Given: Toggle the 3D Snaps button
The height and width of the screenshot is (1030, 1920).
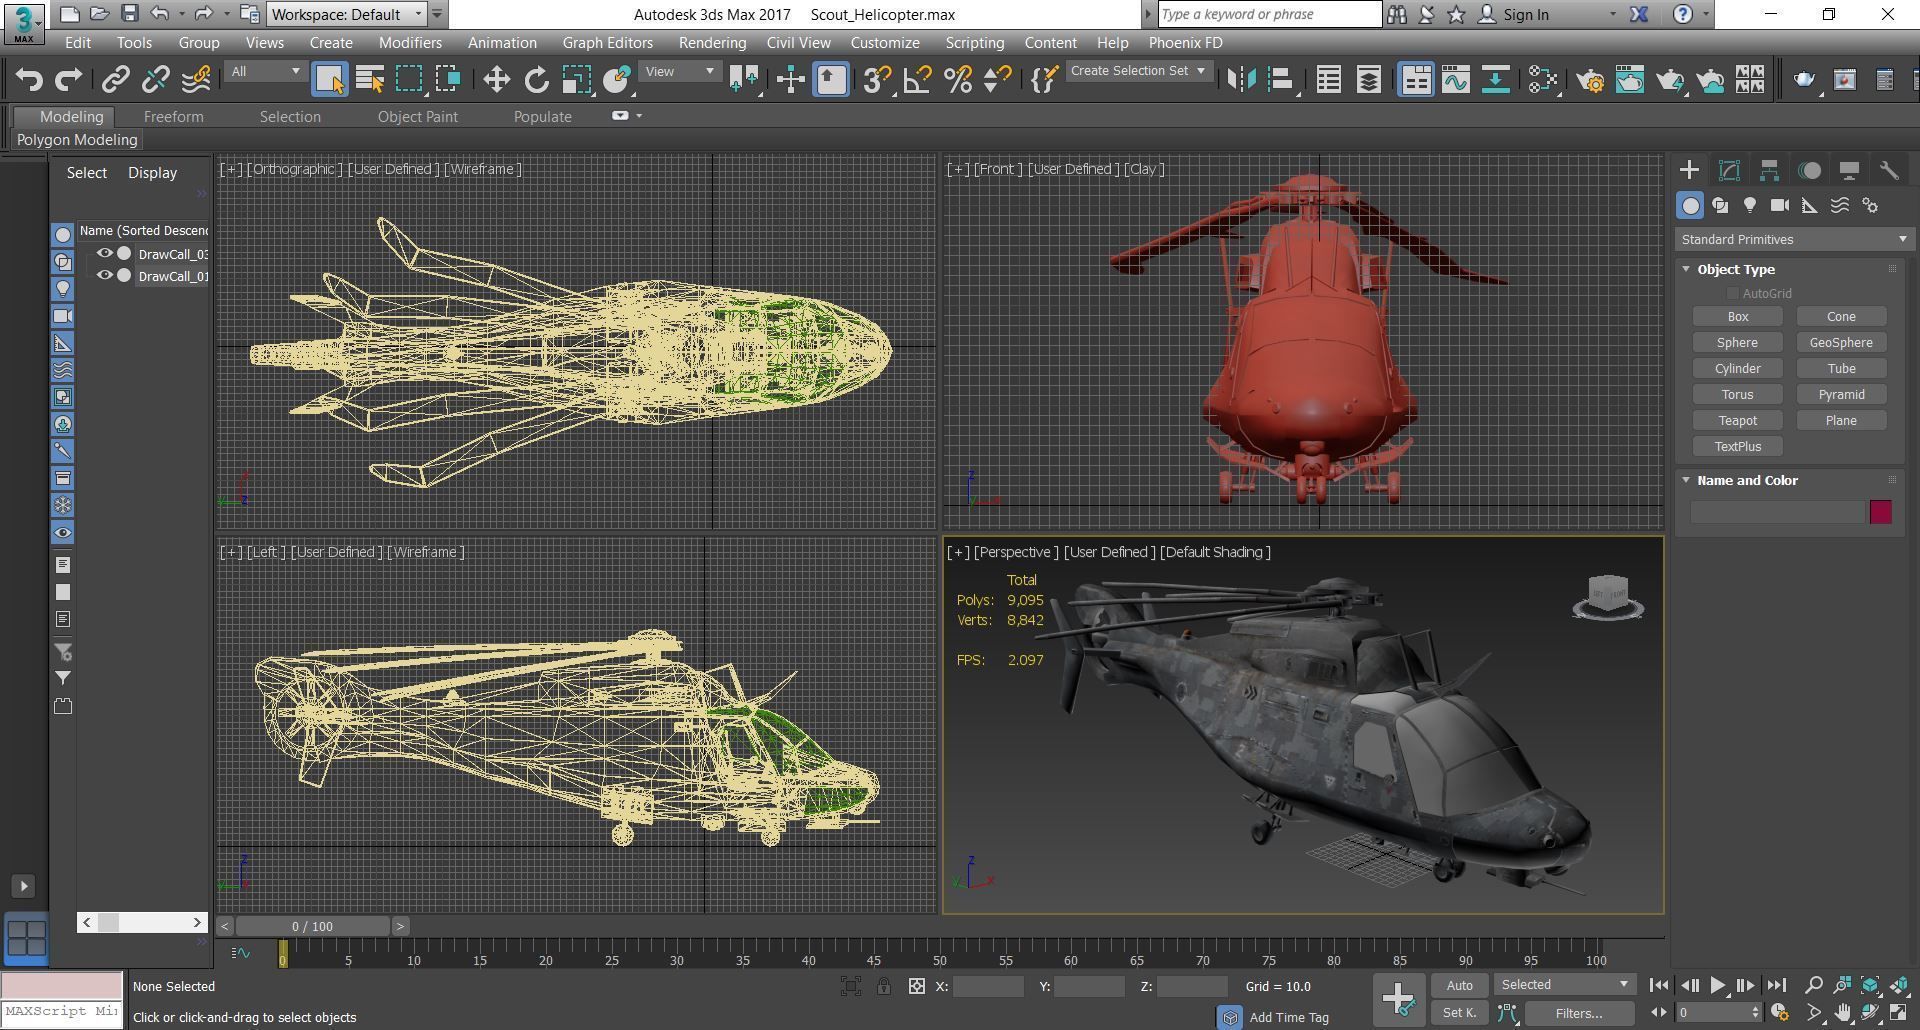Looking at the screenshot, I should (x=877, y=80).
